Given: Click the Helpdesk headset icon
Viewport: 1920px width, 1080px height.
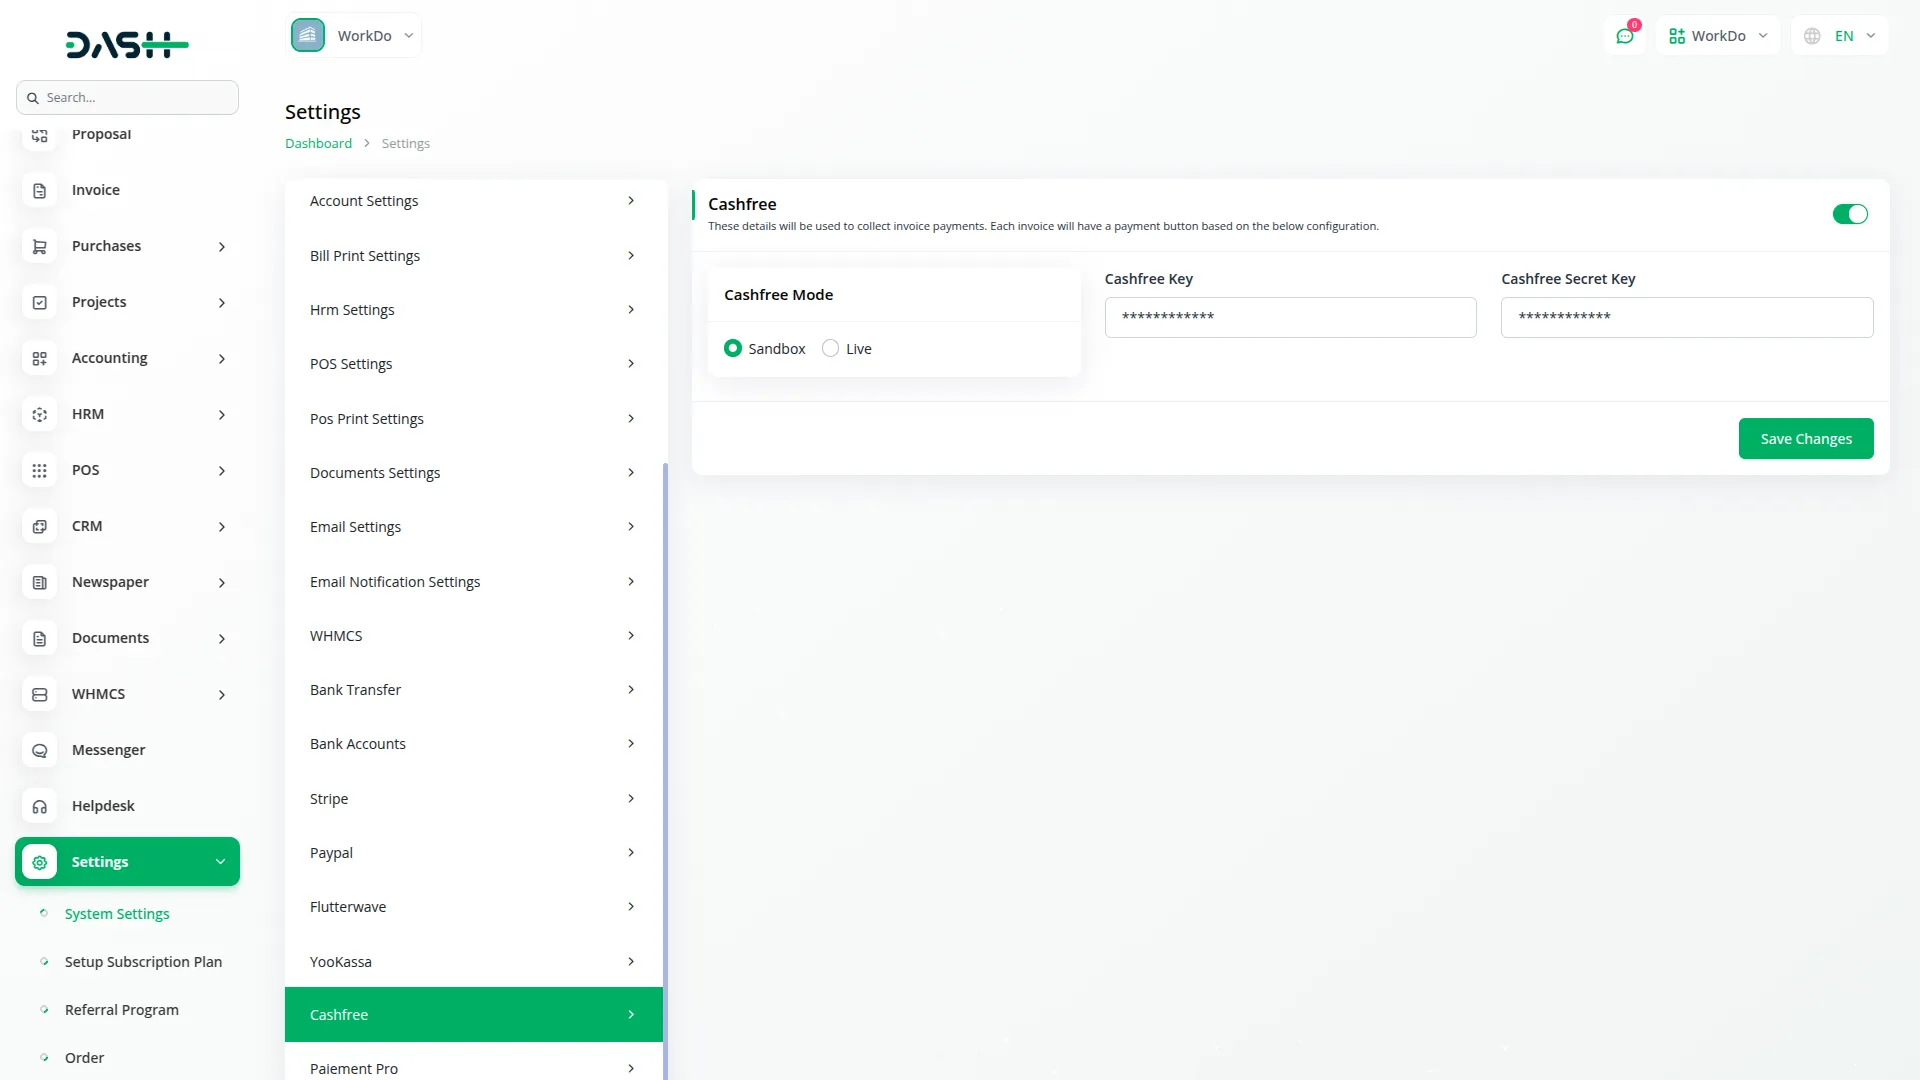Looking at the screenshot, I should pyautogui.click(x=40, y=806).
